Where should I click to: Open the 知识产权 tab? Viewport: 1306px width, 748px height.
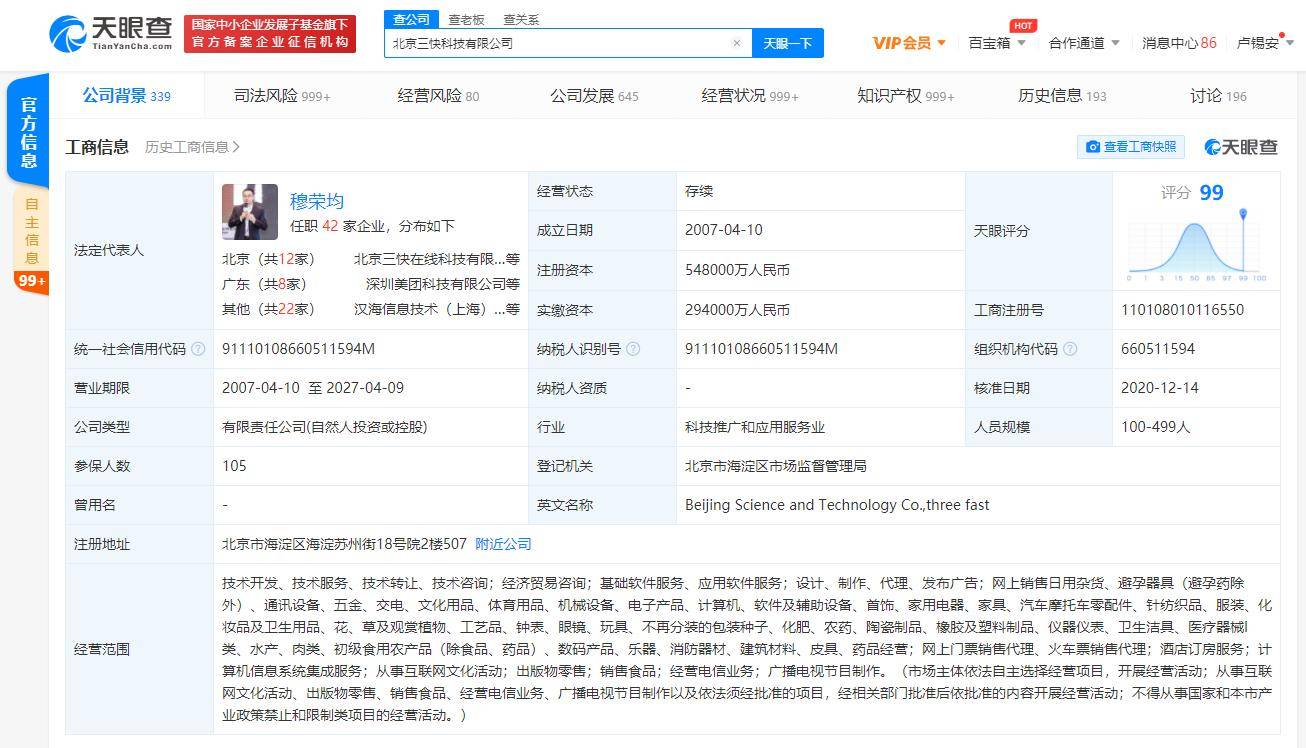pos(906,96)
